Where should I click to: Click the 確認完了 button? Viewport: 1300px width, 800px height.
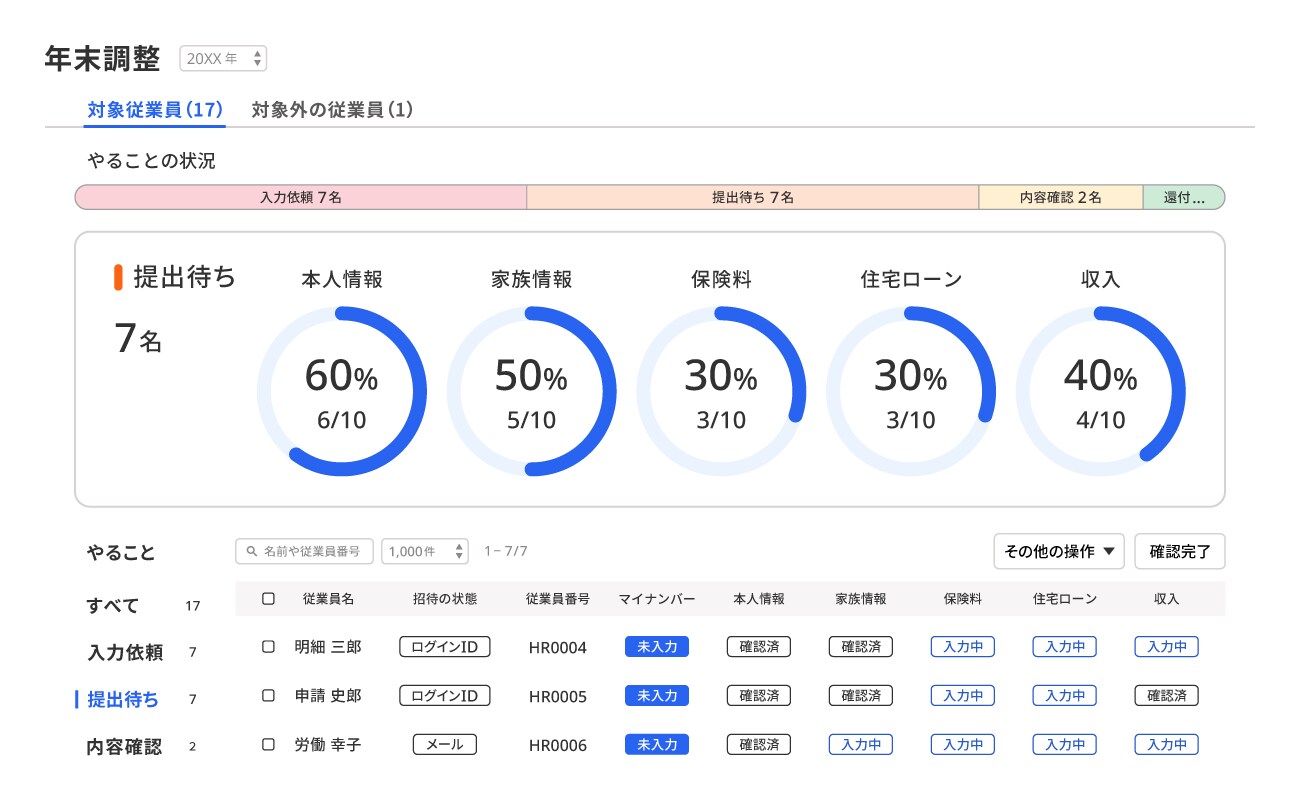tap(1179, 551)
